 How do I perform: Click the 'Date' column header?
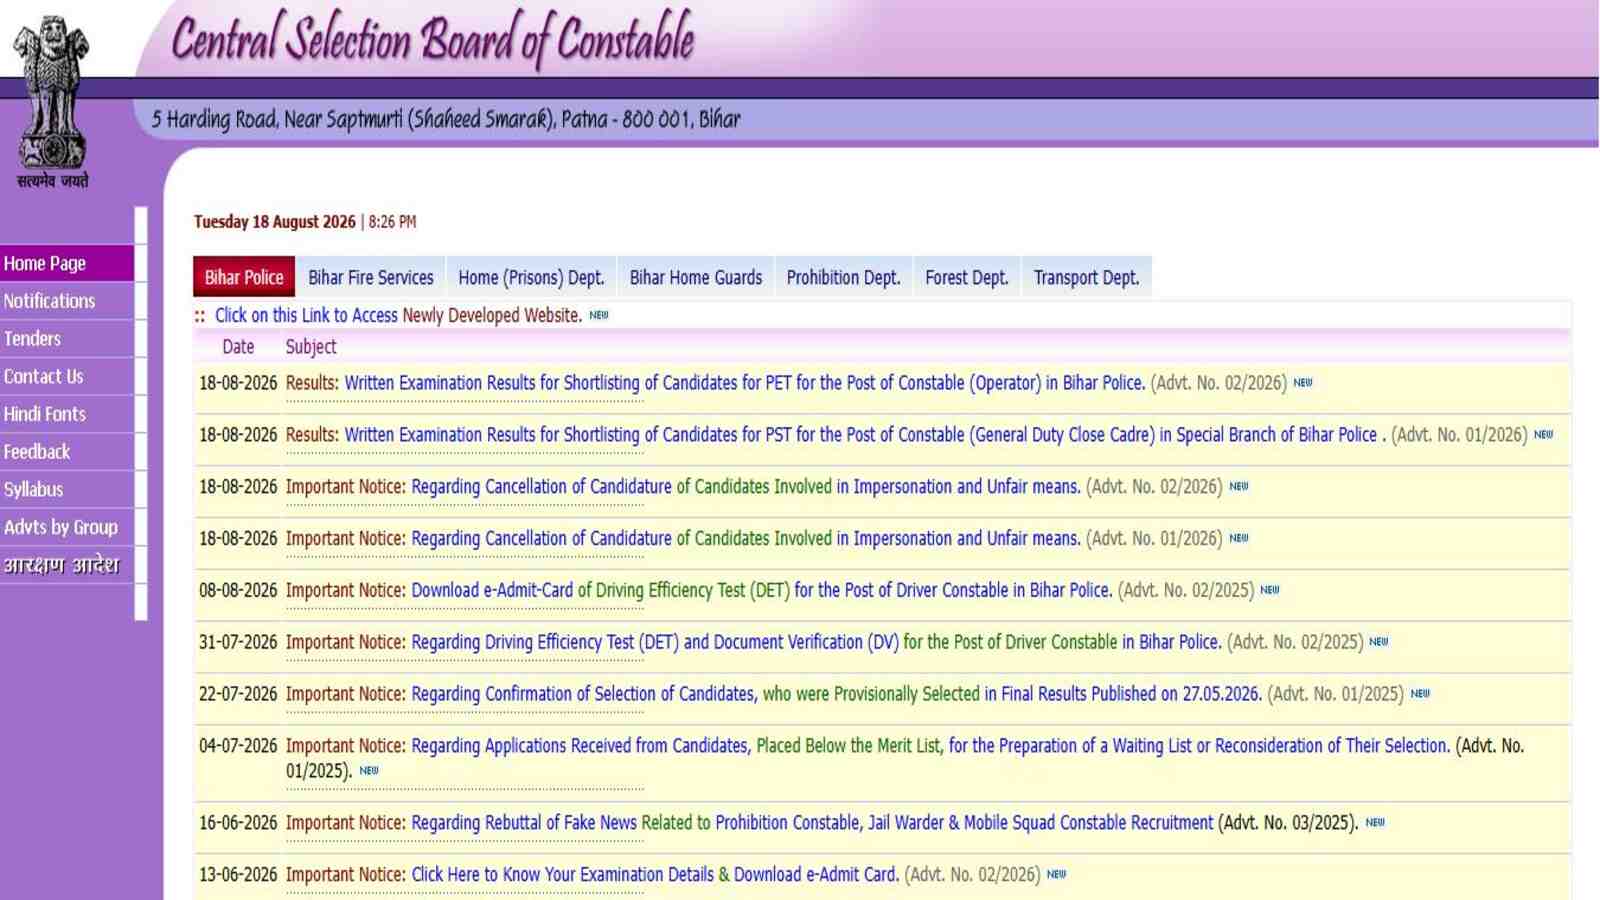pyautogui.click(x=238, y=347)
